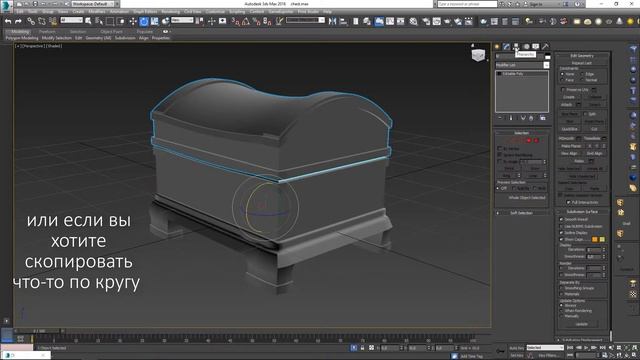Enable the Use NURMS Subdivision checkbox
The image size is (640, 360).
pyautogui.click(x=562, y=226)
